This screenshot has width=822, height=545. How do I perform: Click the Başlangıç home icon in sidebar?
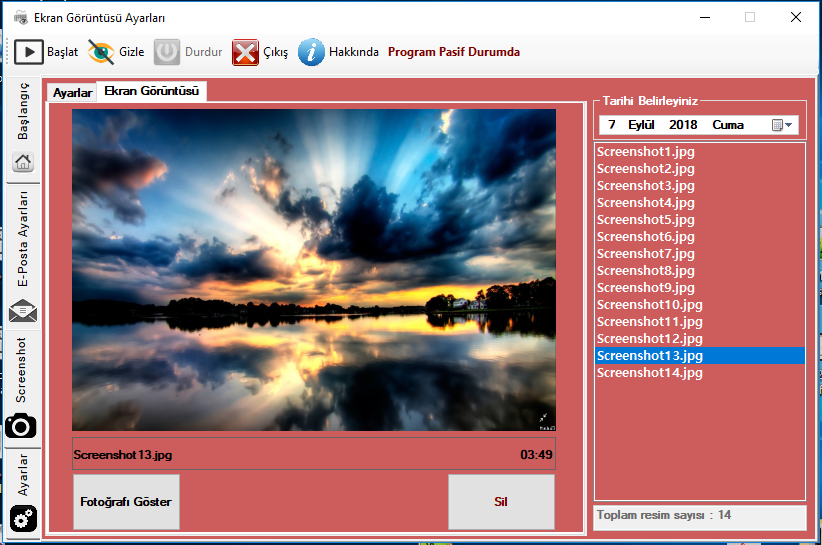point(23,162)
